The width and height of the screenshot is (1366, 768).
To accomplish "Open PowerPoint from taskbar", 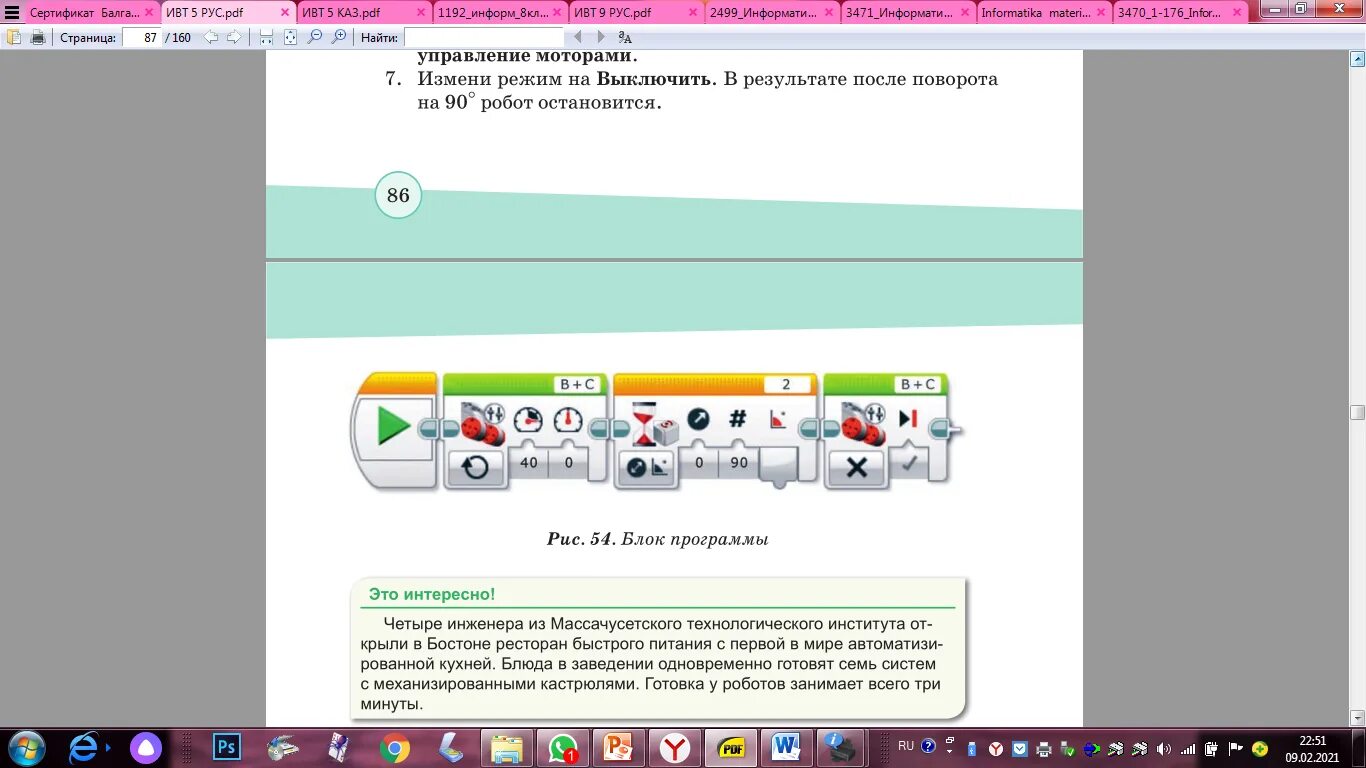I will pyautogui.click(x=619, y=748).
